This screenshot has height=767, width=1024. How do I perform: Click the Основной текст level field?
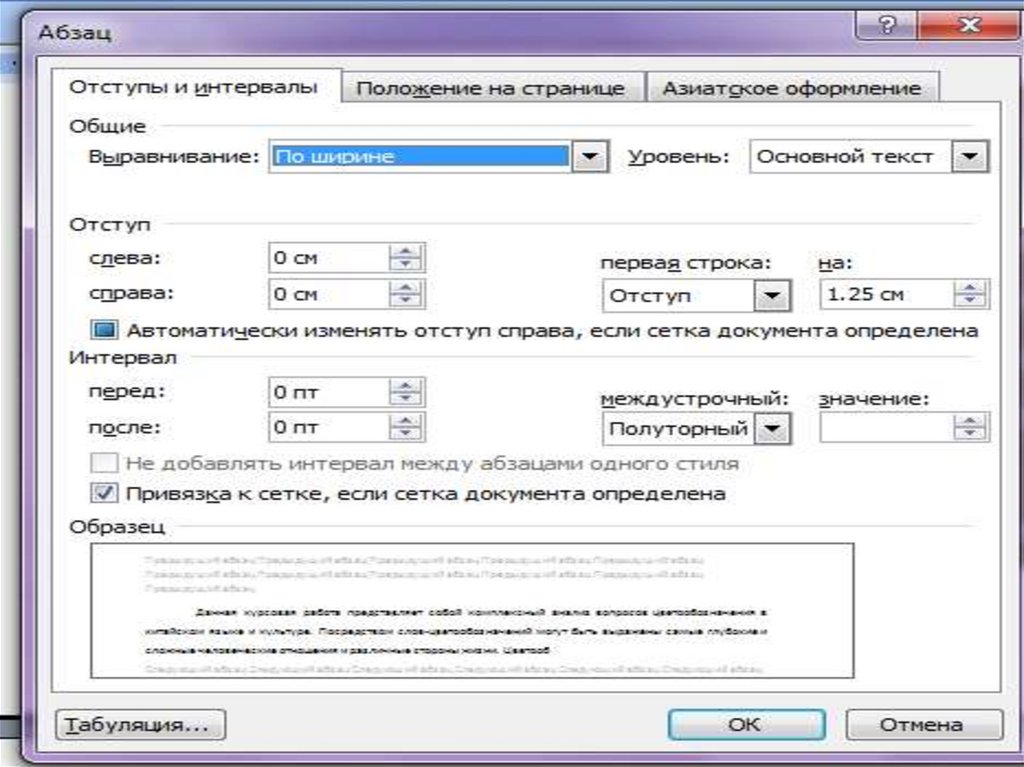(851, 156)
